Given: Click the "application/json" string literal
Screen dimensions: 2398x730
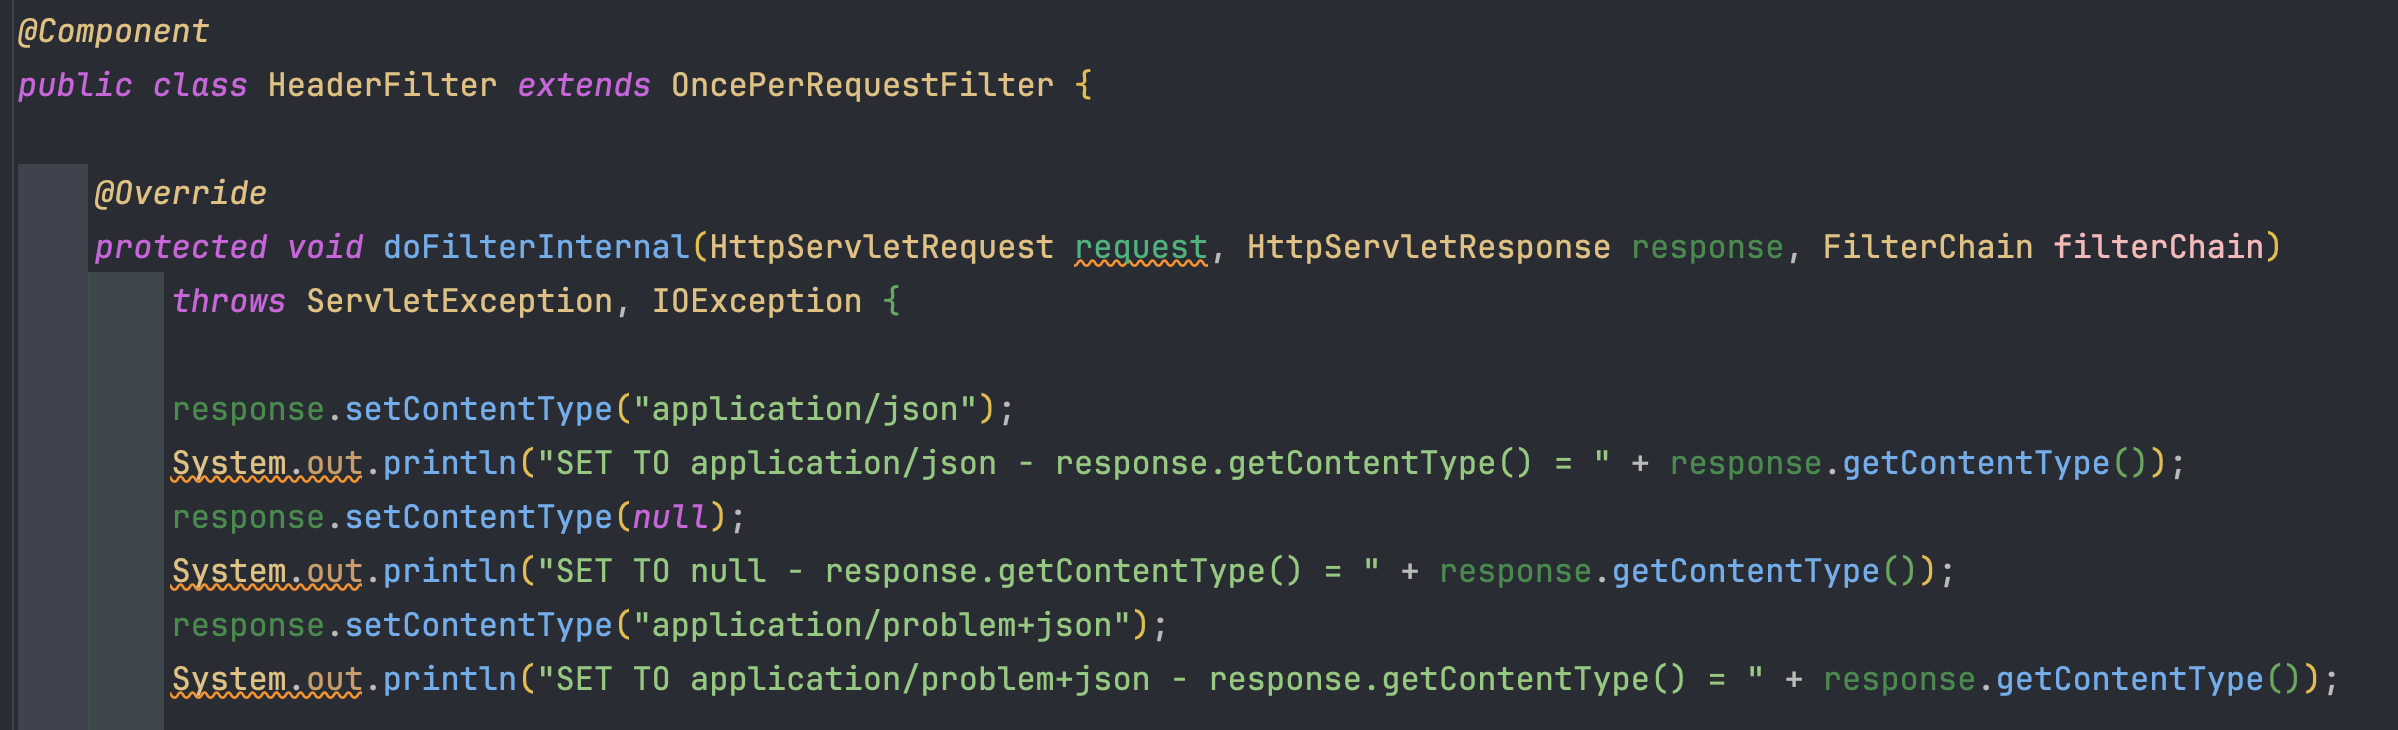Looking at the screenshot, I should (x=804, y=409).
